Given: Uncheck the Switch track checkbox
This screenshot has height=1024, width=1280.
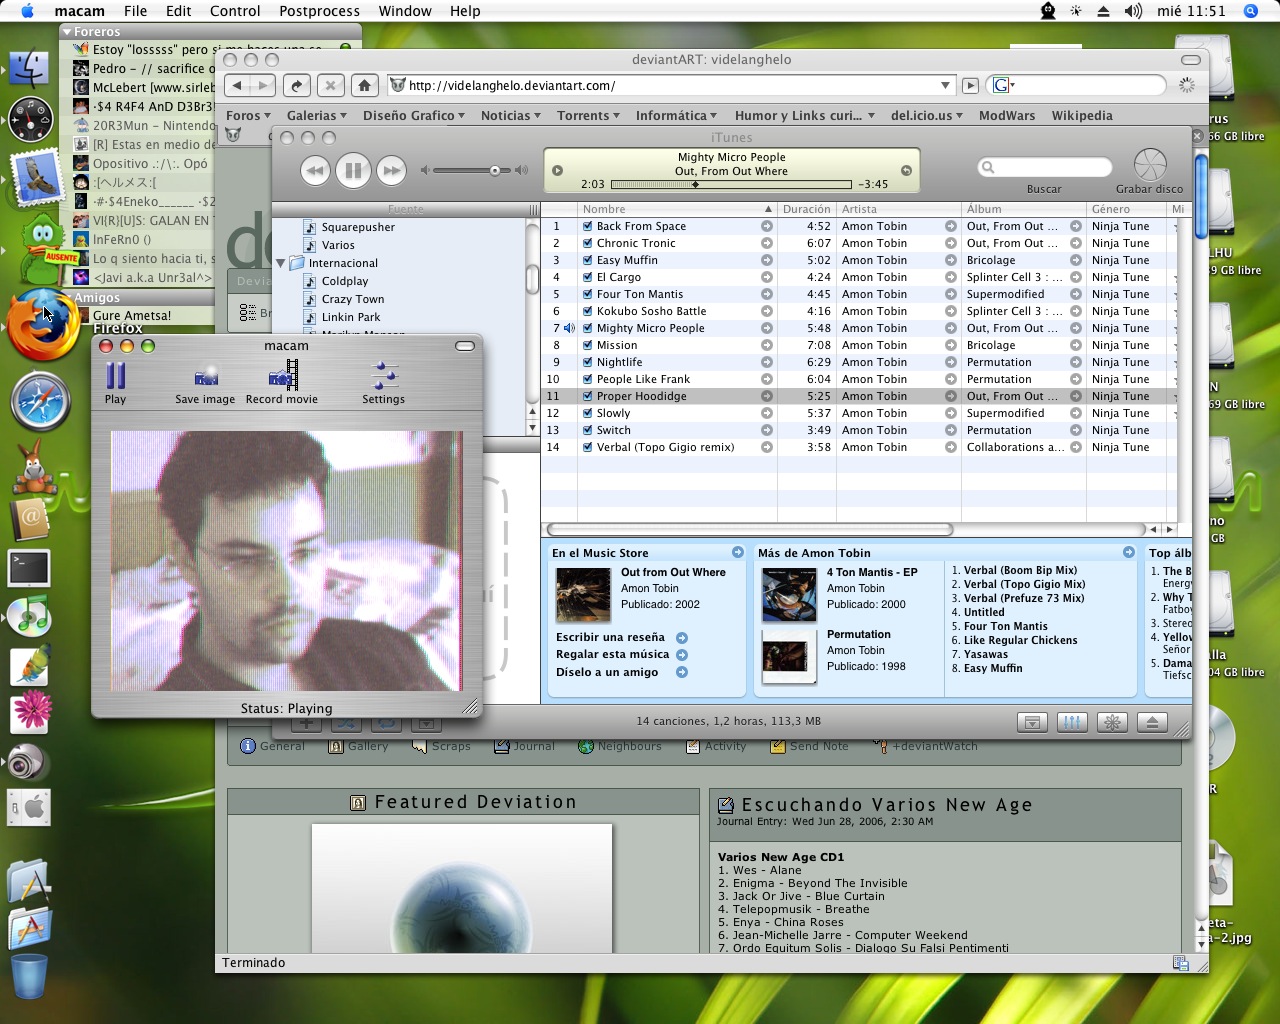Looking at the screenshot, I should [588, 431].
